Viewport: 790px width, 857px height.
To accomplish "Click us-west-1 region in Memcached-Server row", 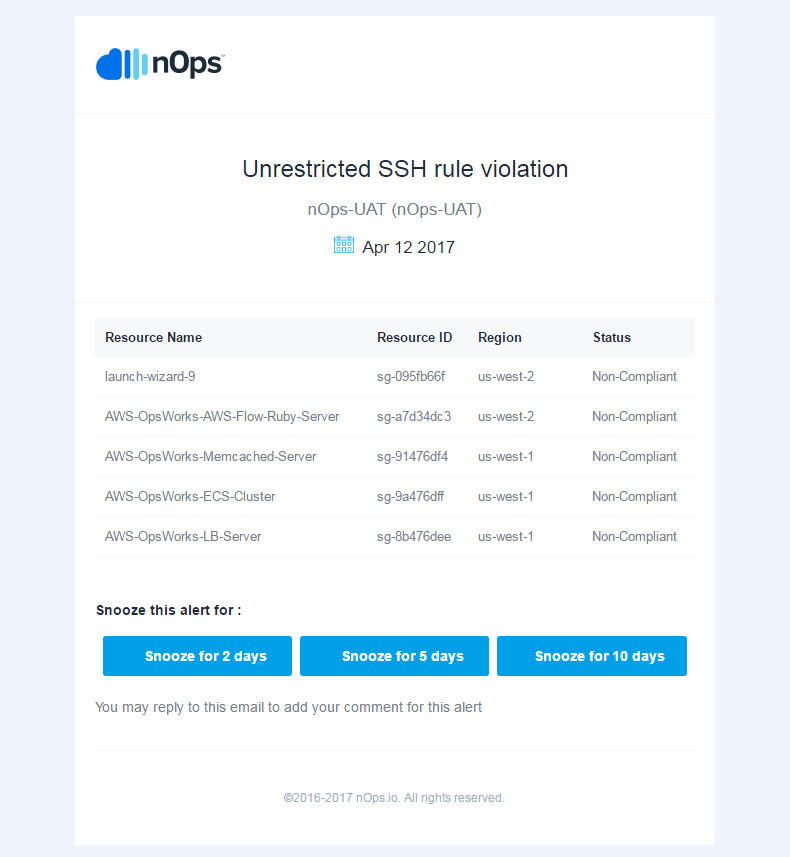I will point(505,456).
